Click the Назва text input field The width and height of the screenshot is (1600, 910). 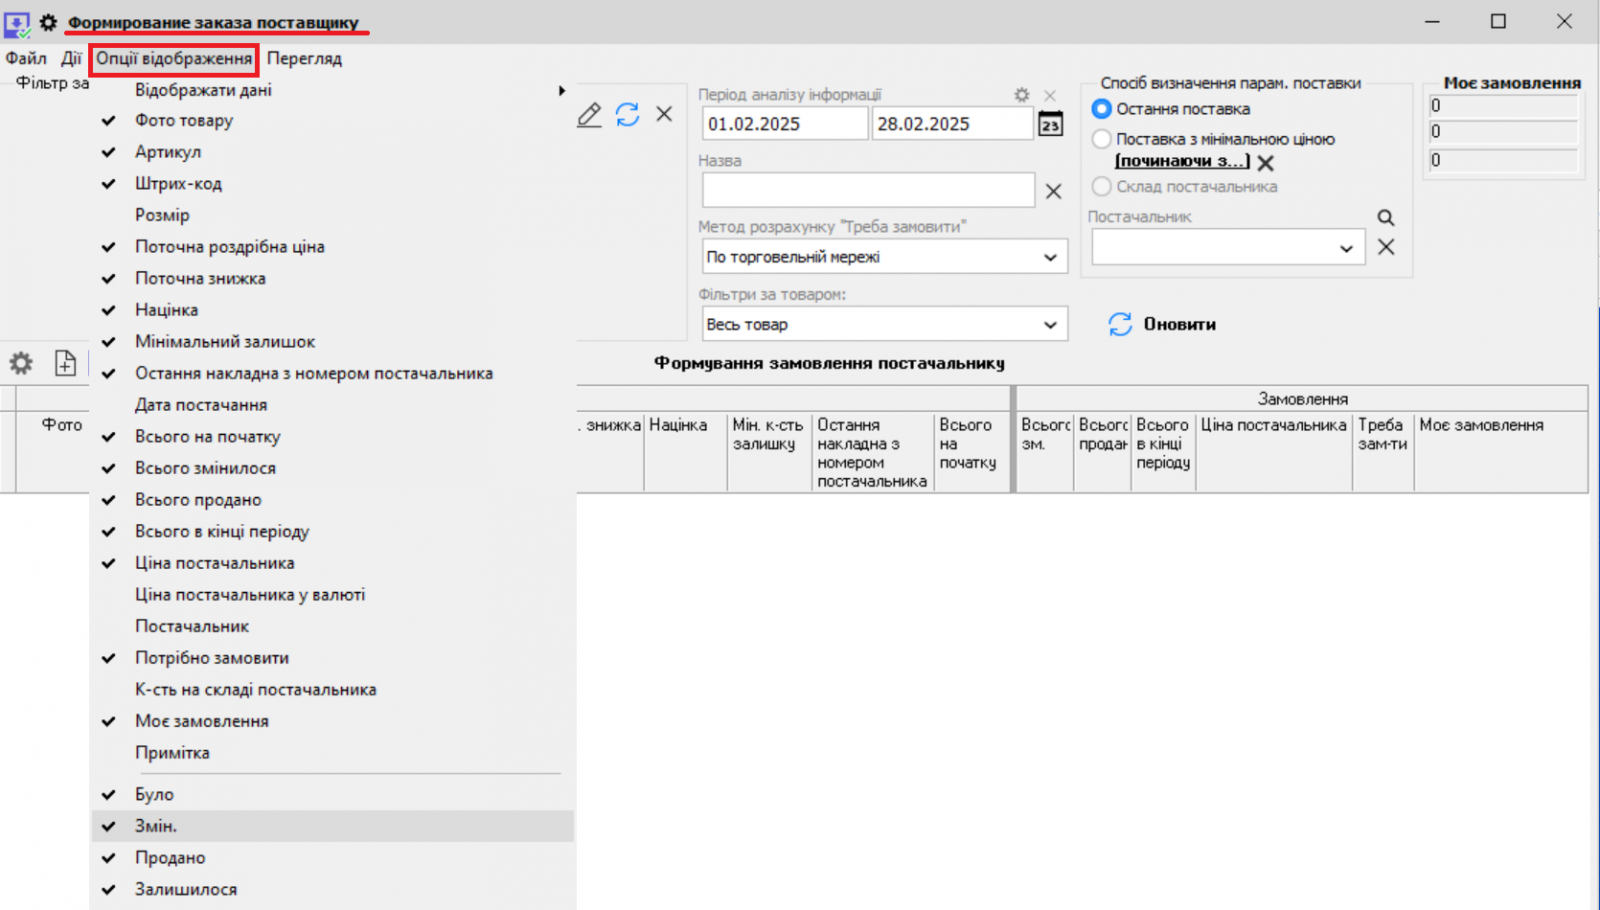(x=867, y=190)
